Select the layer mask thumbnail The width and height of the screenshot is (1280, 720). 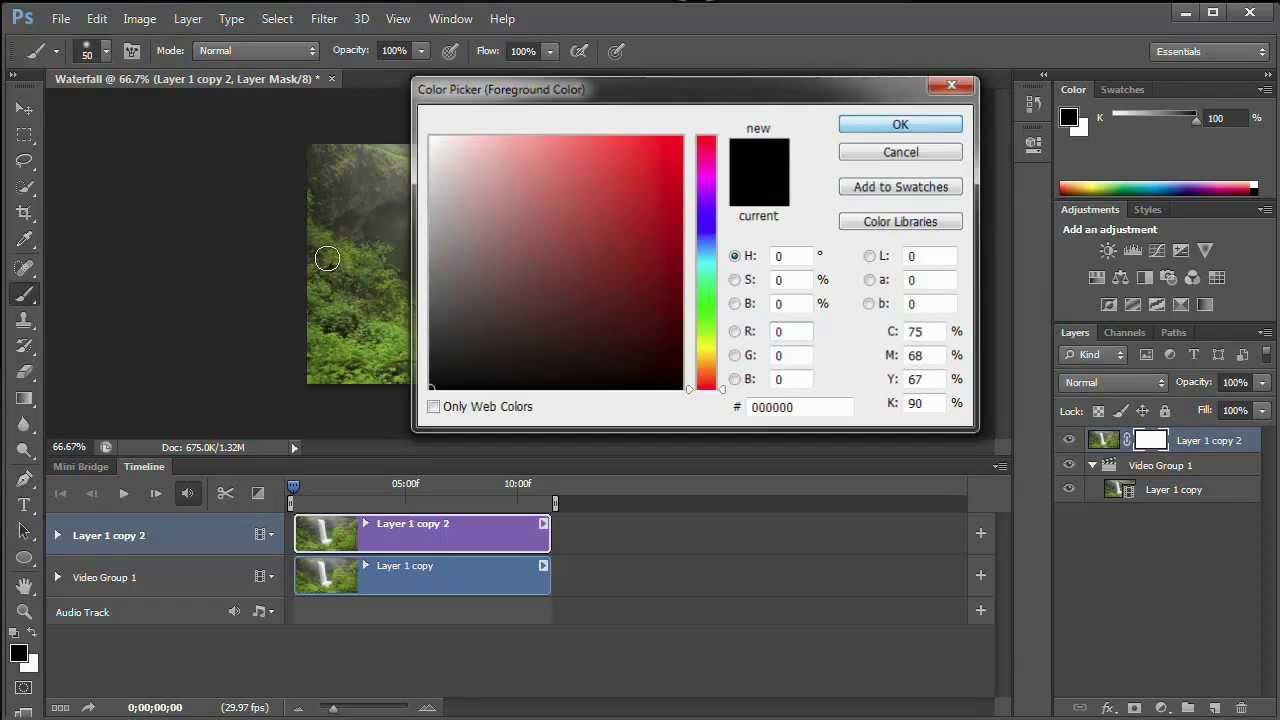(x=1150, y=440)
